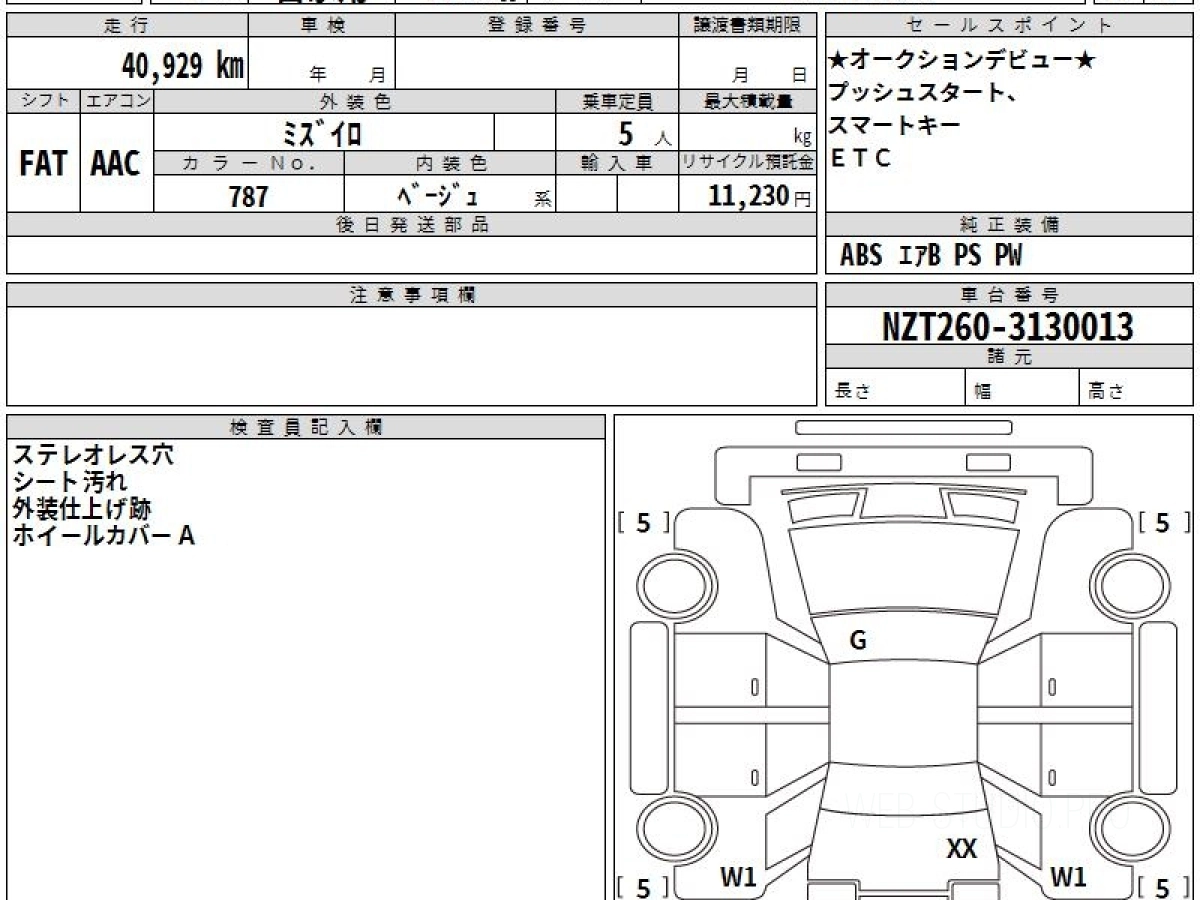Select the seating capacity 5 人 value

[x=643, y=133]
